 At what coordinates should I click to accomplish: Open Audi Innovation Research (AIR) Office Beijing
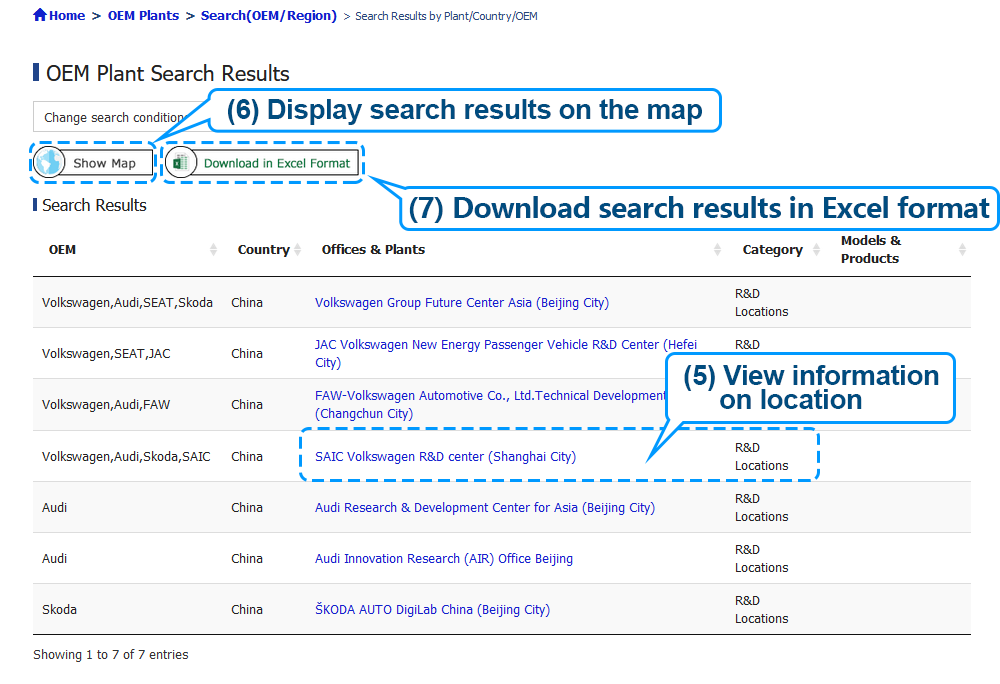[x=444, y=559]
